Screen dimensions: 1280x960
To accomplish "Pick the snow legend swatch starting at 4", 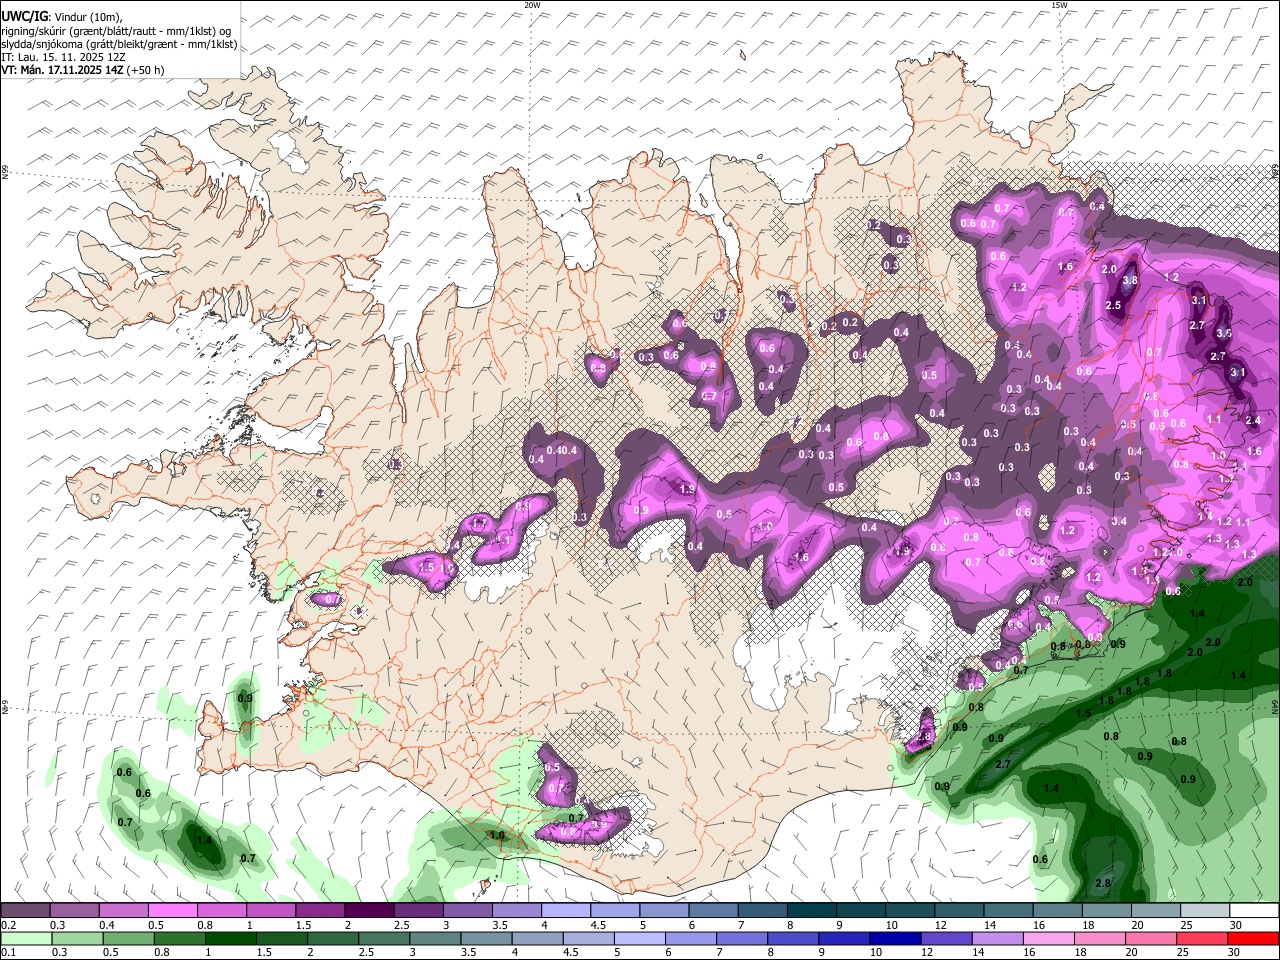I will [x=565, y=911].
